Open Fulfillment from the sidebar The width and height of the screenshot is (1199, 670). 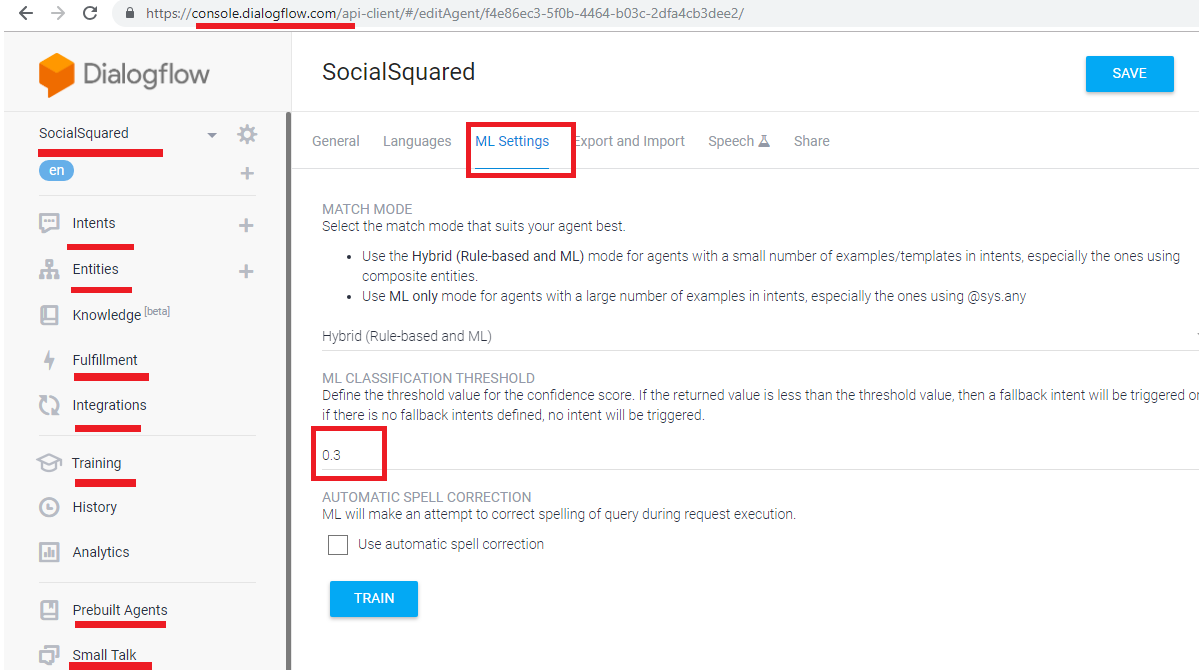click(x=105, y=360)
